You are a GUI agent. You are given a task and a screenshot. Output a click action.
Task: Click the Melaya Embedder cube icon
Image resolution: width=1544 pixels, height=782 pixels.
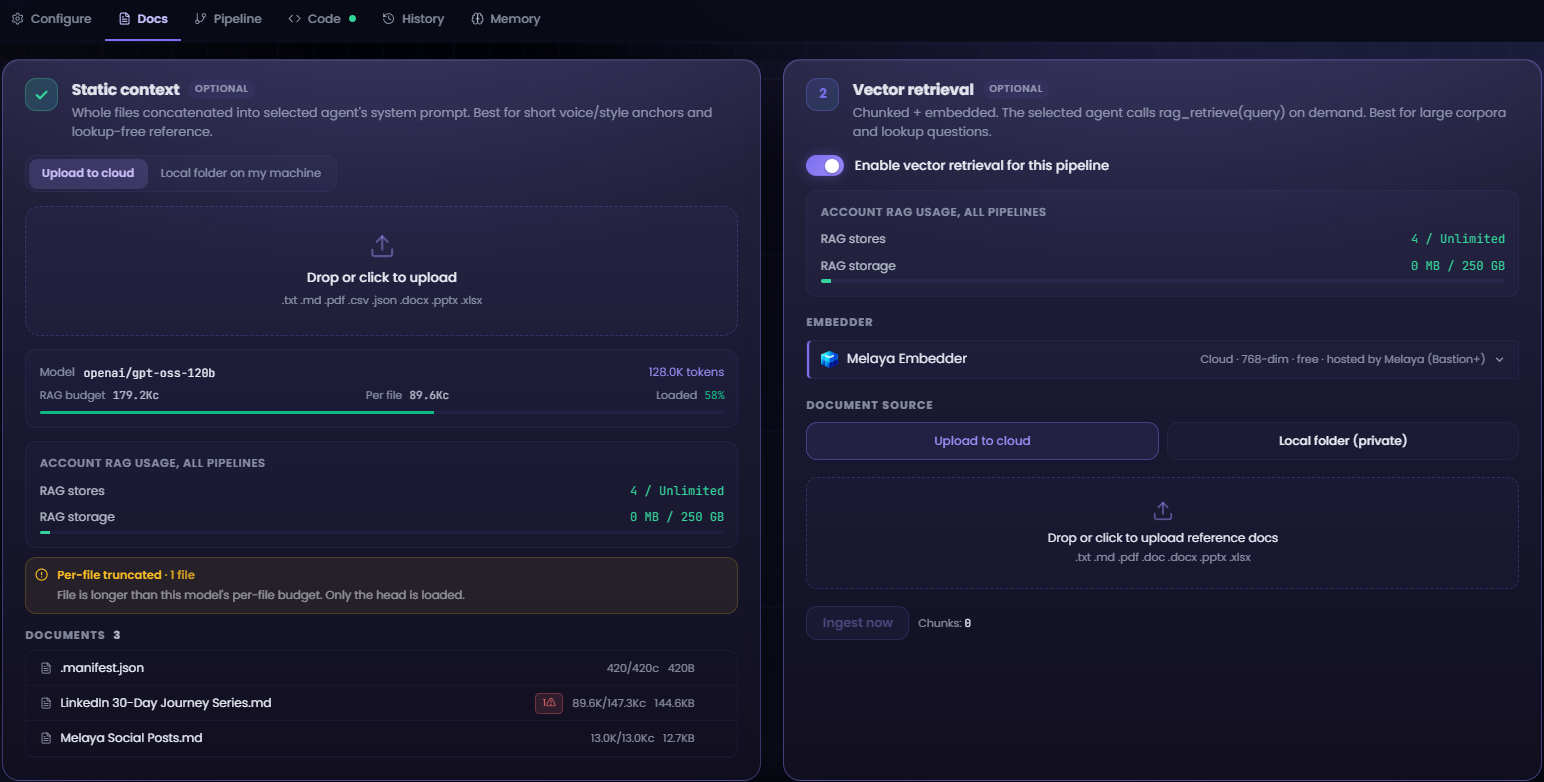(829, 359)
